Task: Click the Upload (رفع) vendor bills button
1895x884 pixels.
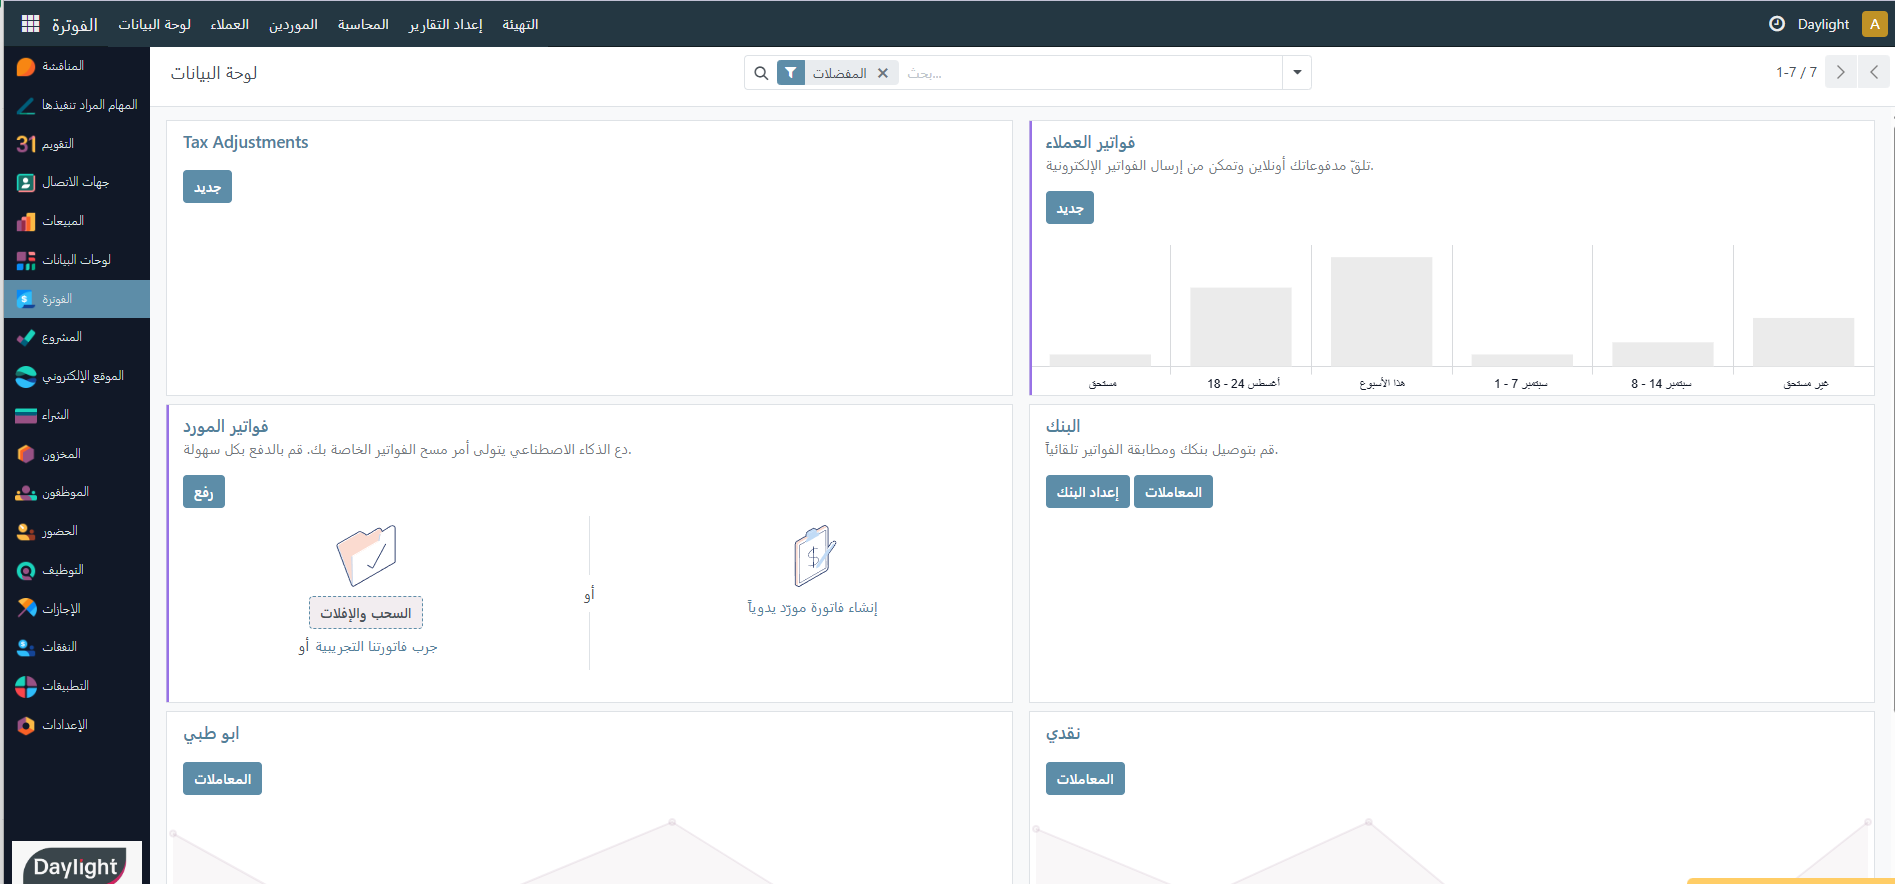Action: [204, 492]
